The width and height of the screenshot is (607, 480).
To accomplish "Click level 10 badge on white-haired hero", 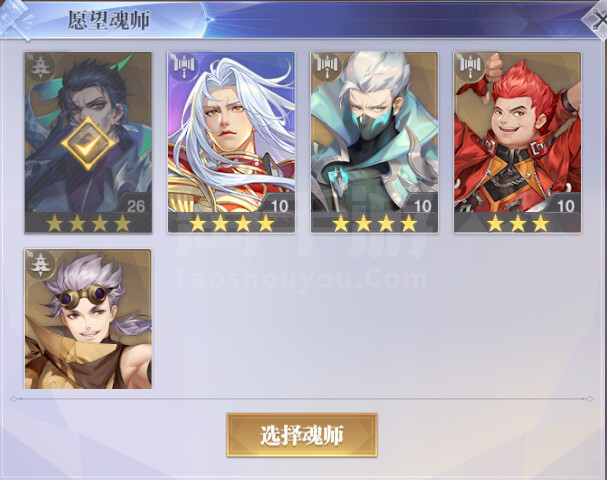I will tap(279, 206).
